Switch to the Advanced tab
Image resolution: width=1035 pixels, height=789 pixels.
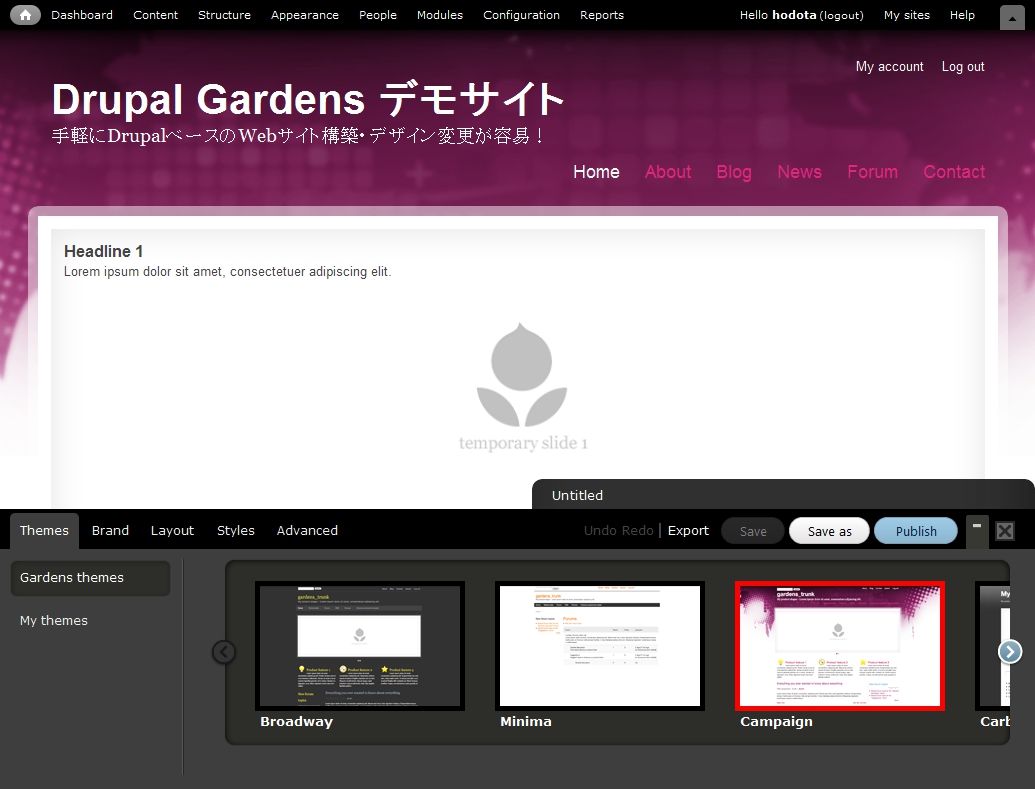307,531
